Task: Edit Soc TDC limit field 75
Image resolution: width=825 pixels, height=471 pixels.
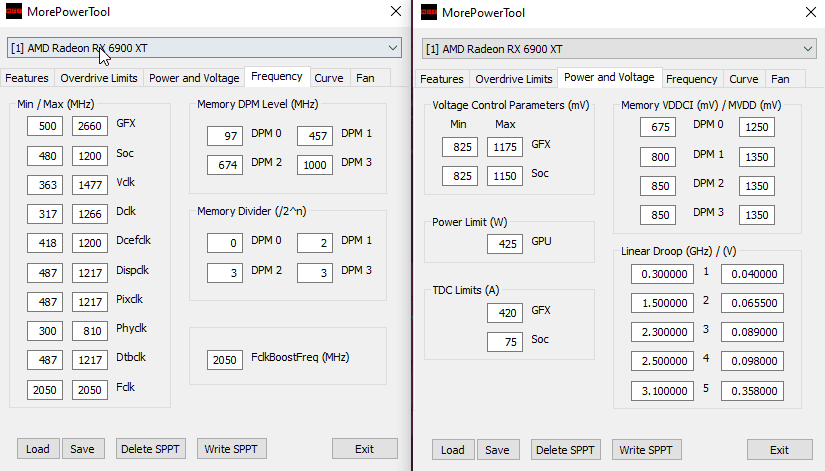Action: point(505,342)
